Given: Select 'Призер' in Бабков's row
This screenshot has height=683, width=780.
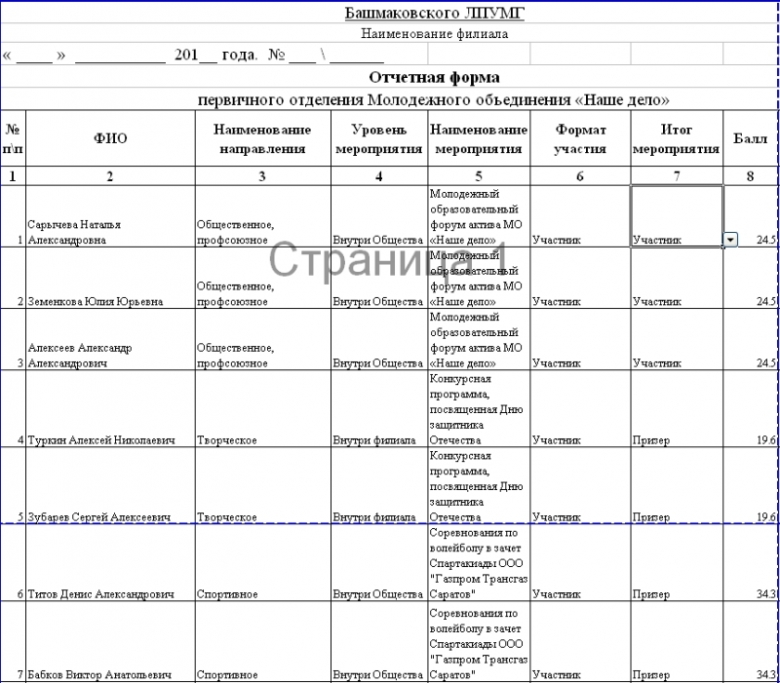Looking at the screenshot, I should [x=677, y=642].
